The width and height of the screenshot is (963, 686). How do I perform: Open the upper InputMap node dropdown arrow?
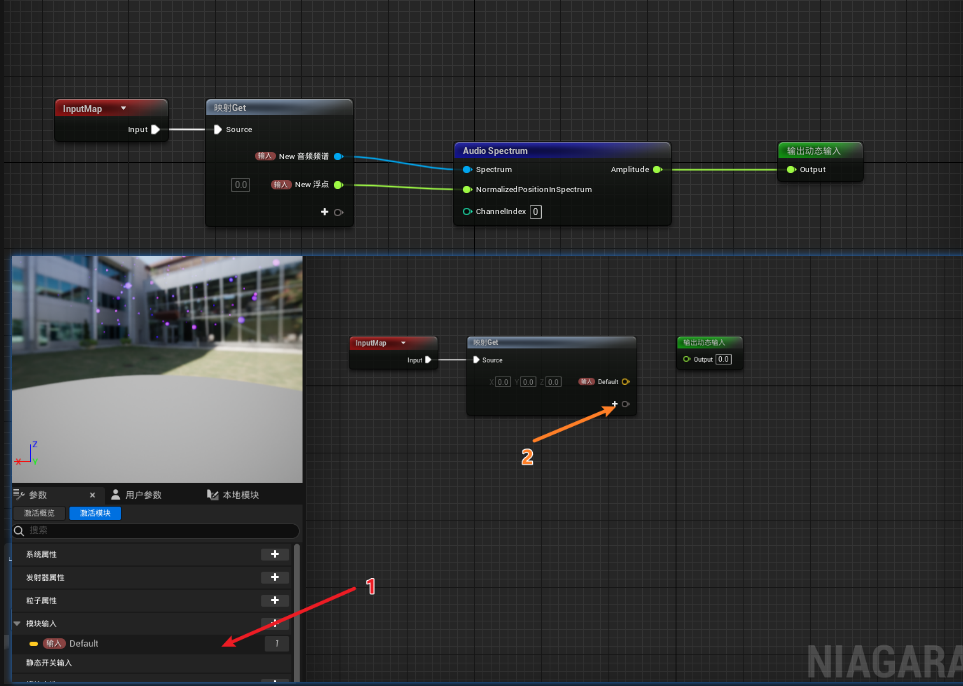[x=123, y=108]
